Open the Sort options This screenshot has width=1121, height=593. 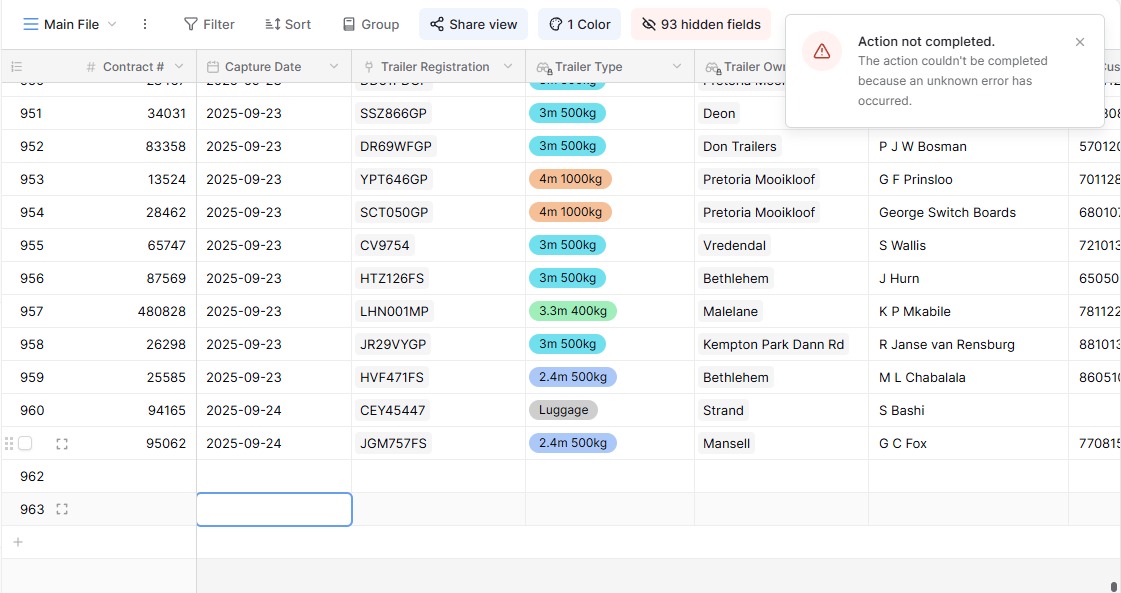click(x=288, y=24)
